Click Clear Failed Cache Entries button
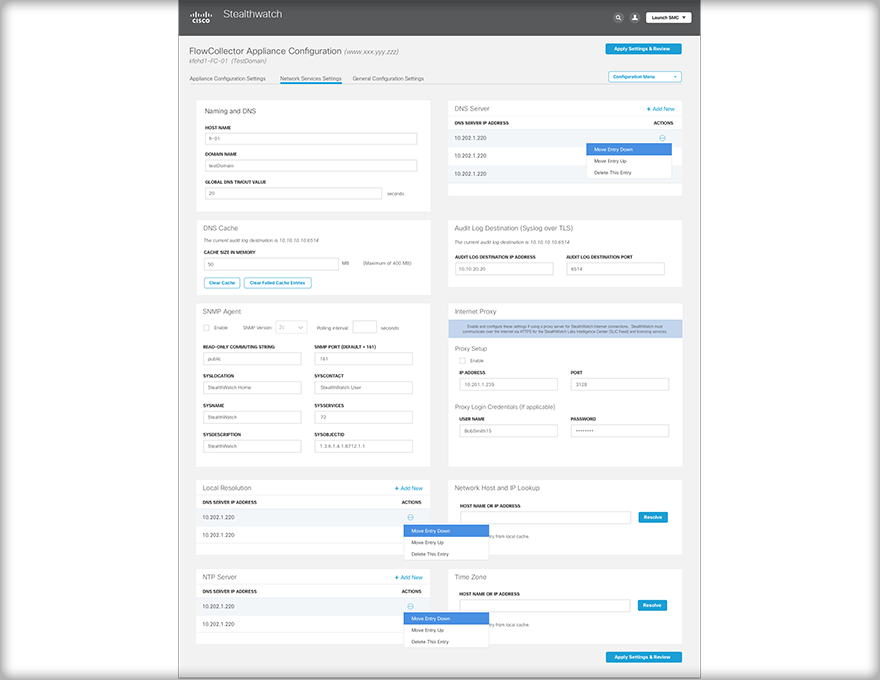The width and height of the screenshot is (880, 680). [x=278, y=283]
